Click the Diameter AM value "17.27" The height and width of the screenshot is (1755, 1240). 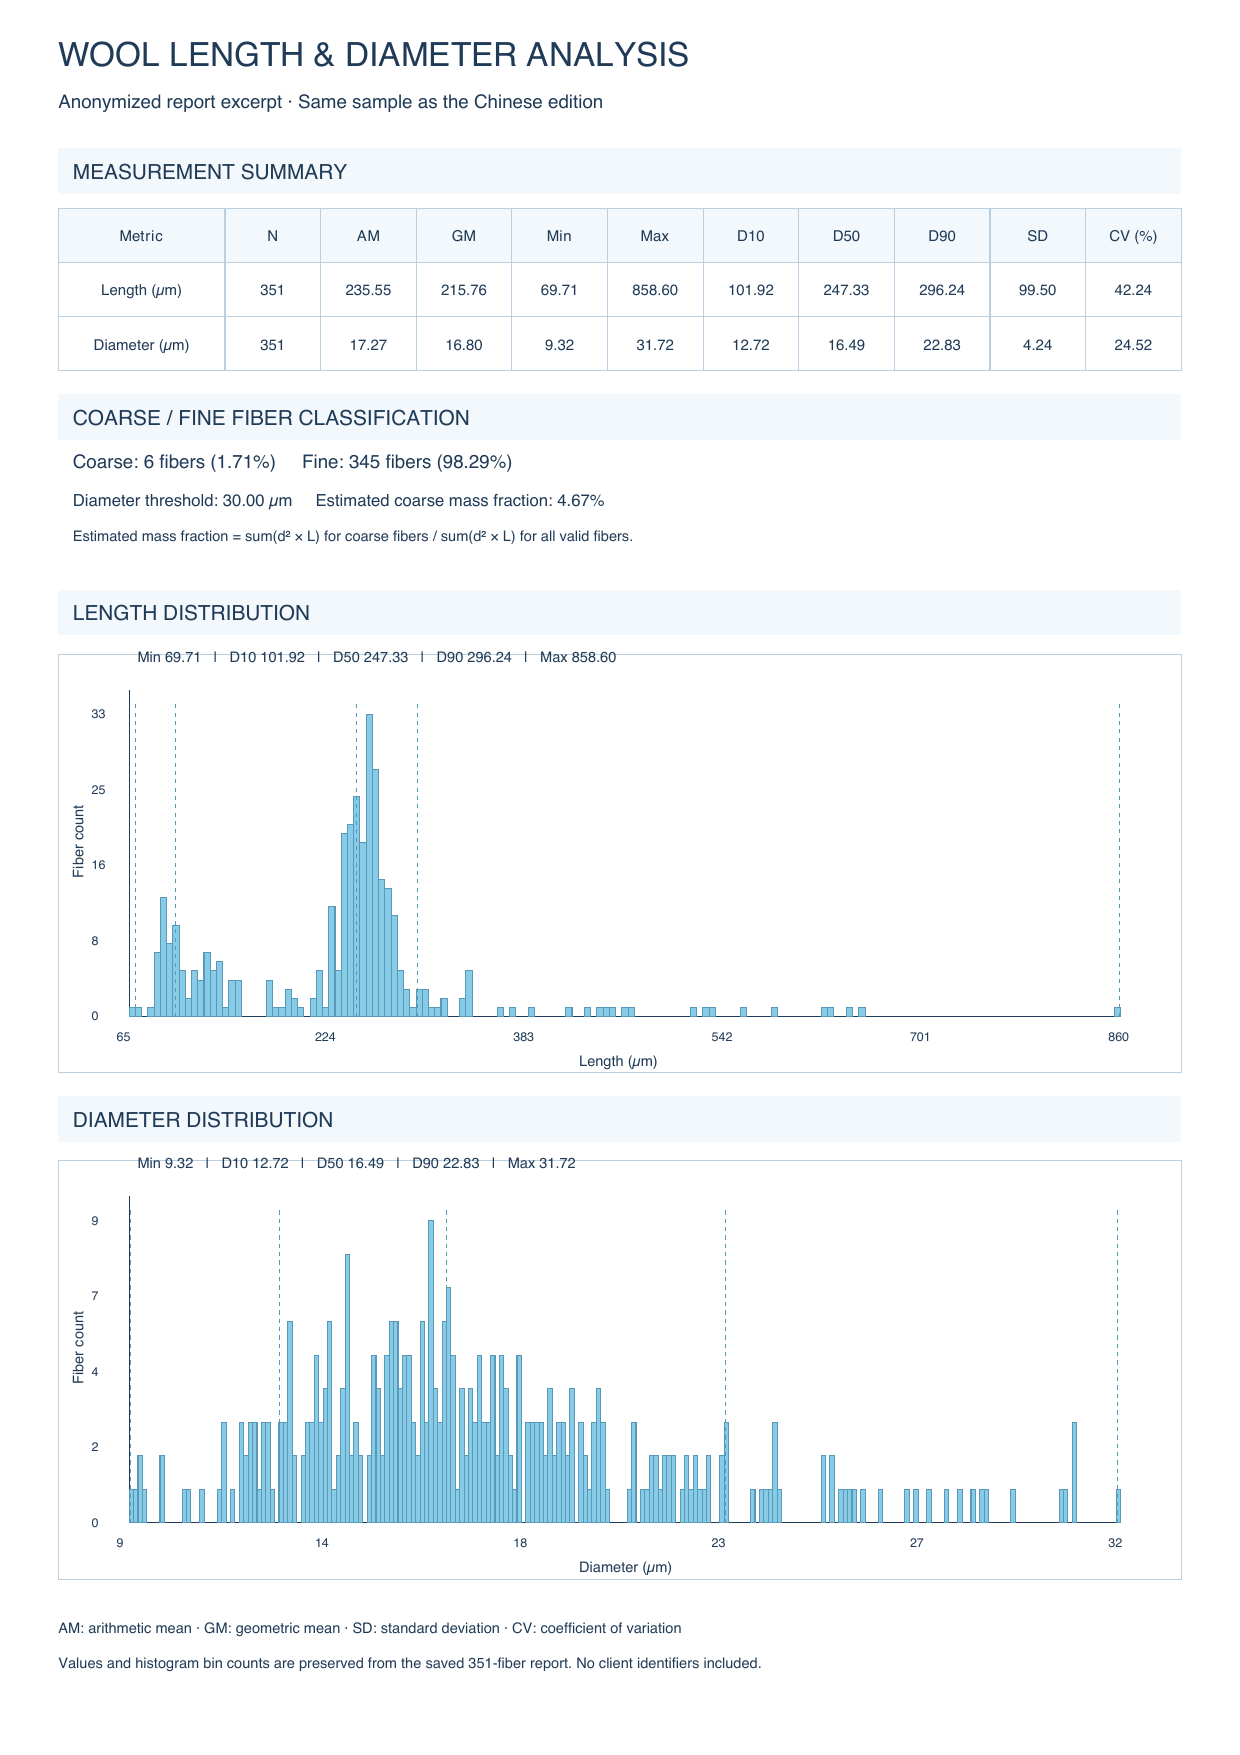[x=368, y=345]
